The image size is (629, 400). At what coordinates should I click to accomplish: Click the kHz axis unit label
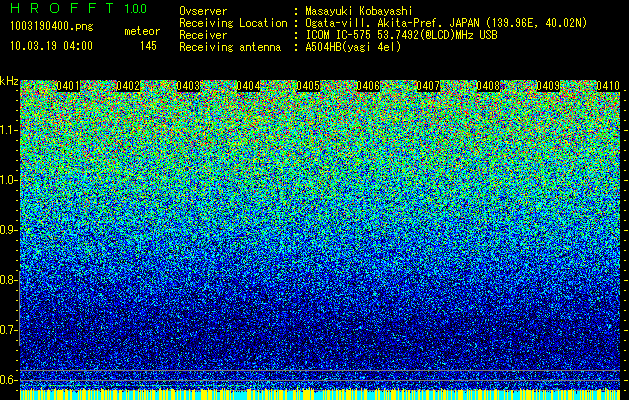coord(9,81)
